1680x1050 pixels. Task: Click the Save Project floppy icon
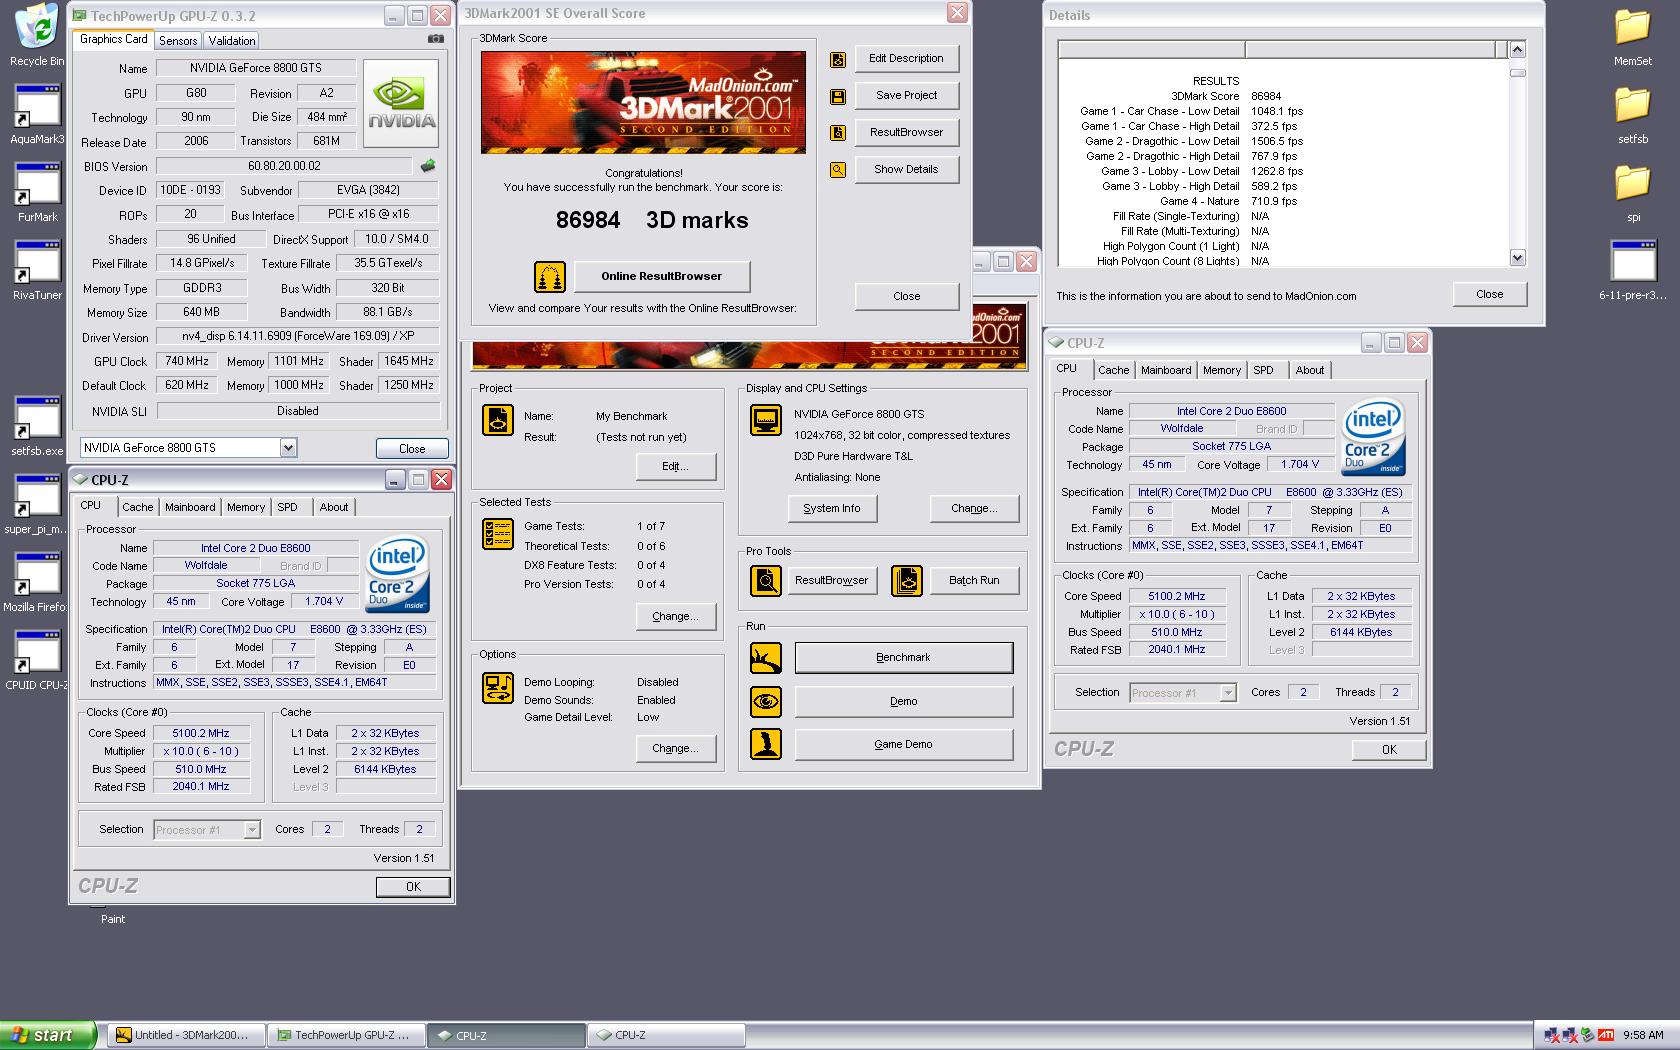[x=838, y=96]
